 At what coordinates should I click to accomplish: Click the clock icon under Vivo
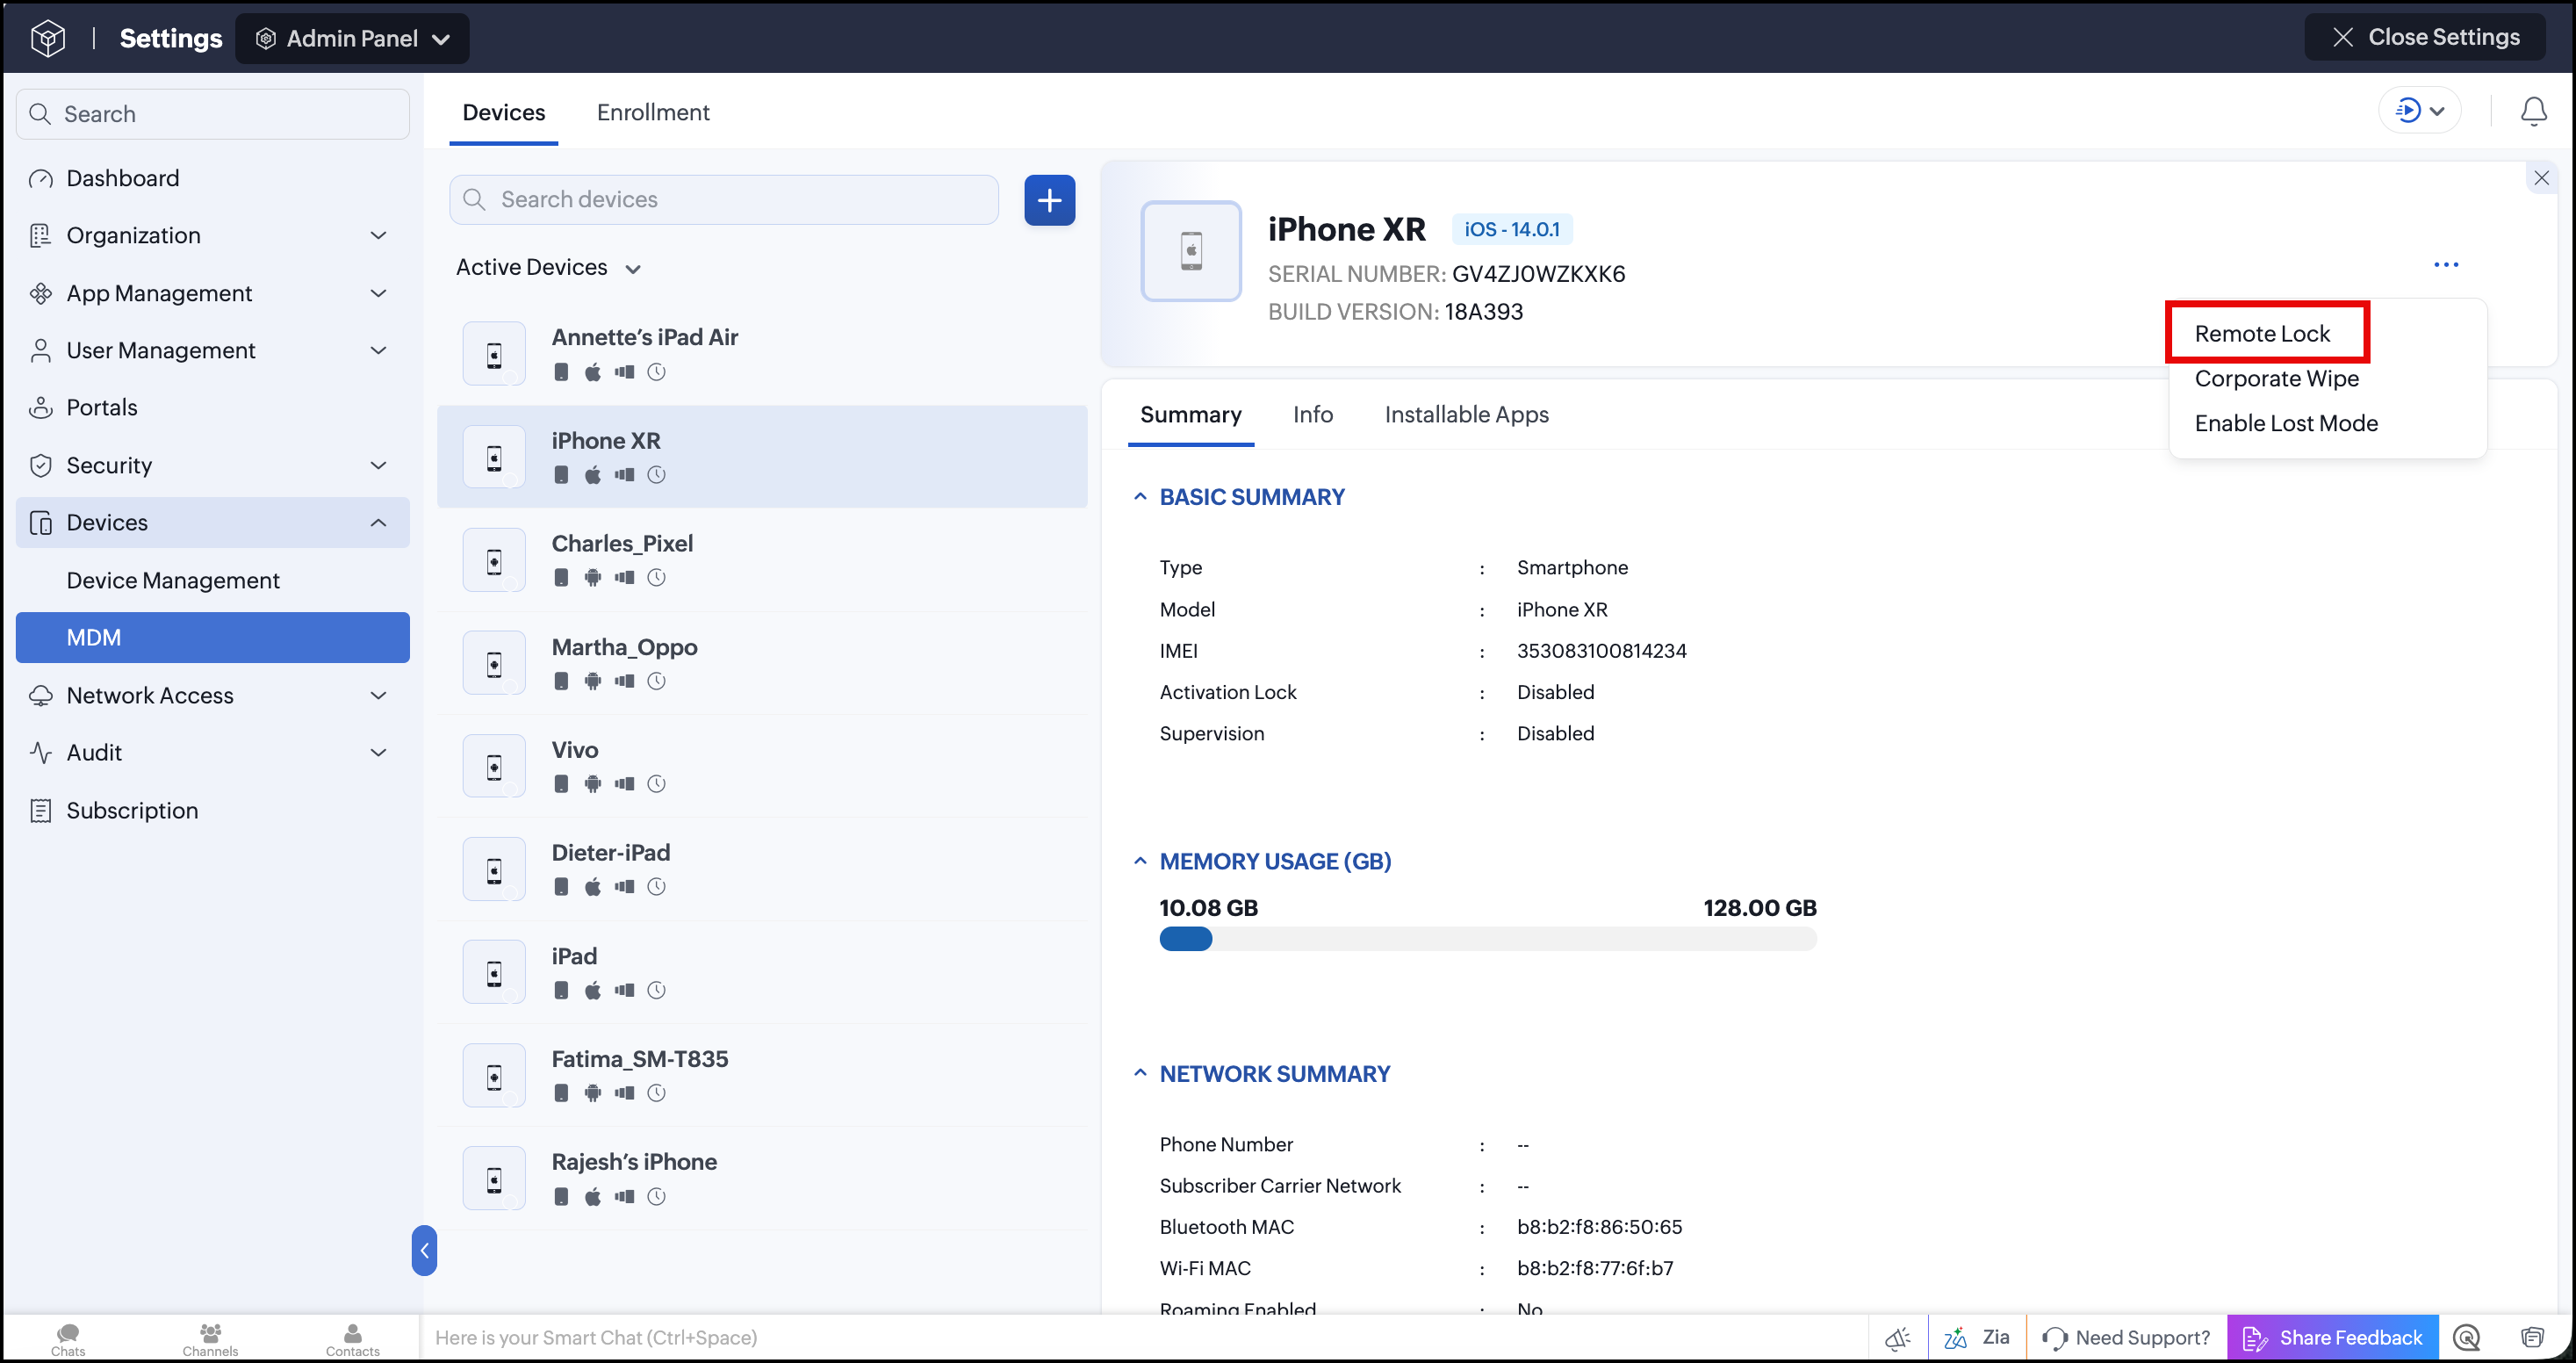click(656, 784)
